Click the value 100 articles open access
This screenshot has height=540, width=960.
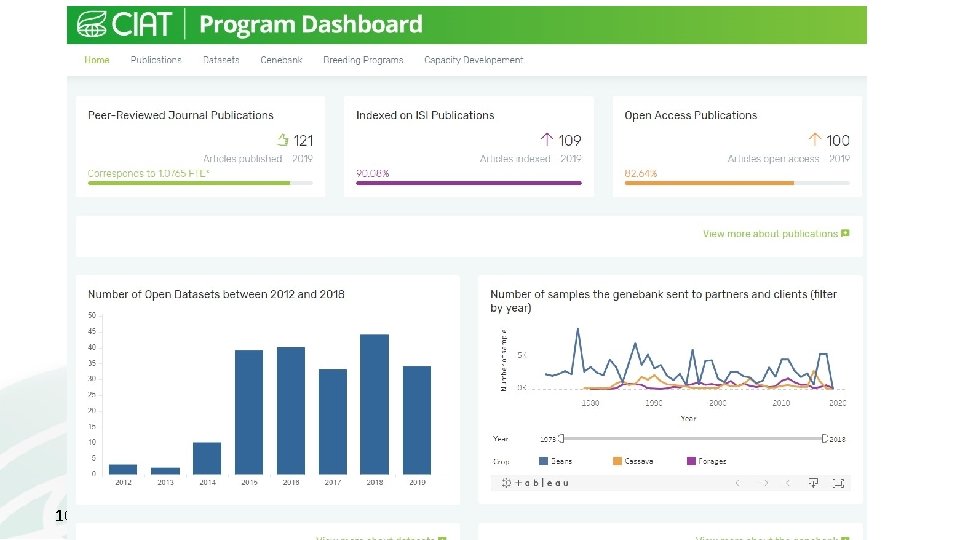838,140
